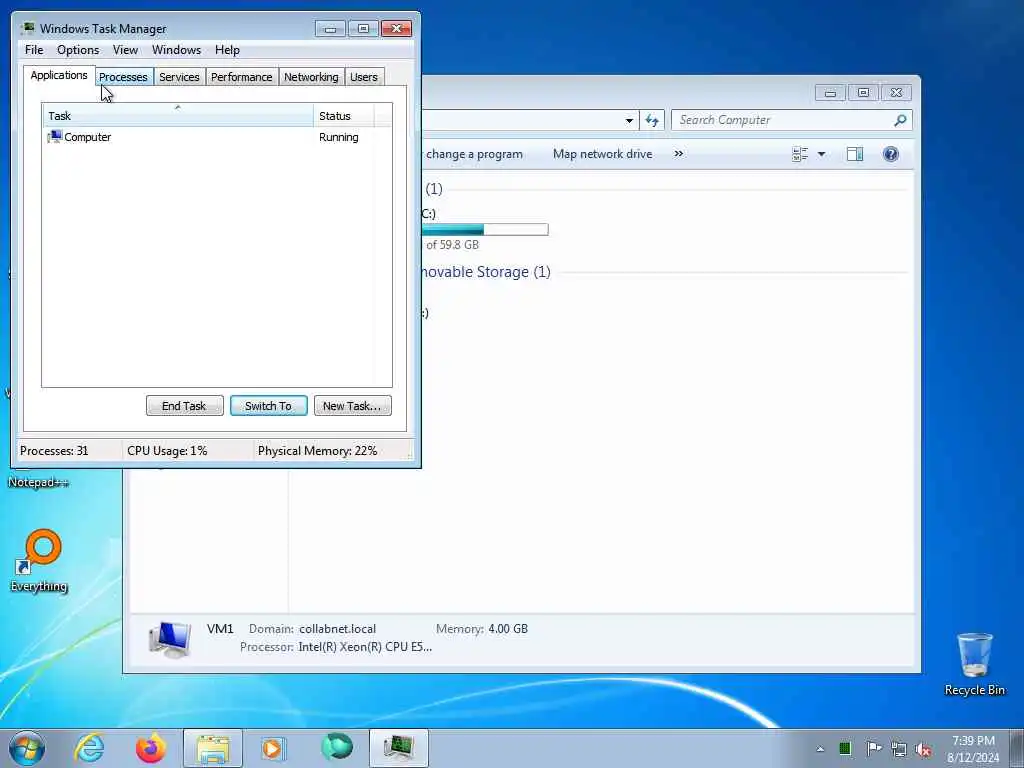Click the Search Computer input field
The width and height of the screenshot is (1024, 768).
783,120
